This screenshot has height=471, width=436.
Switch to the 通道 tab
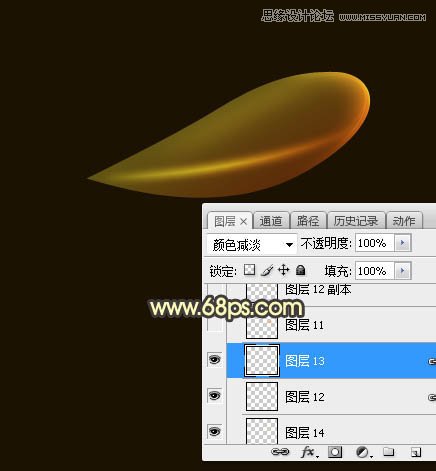tap(271, 221)
